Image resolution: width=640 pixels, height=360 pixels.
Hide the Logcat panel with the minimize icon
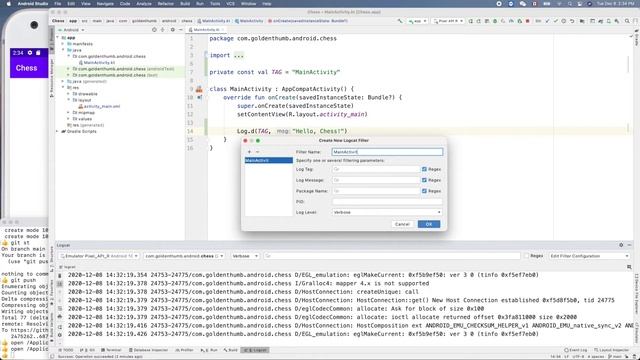629,245
